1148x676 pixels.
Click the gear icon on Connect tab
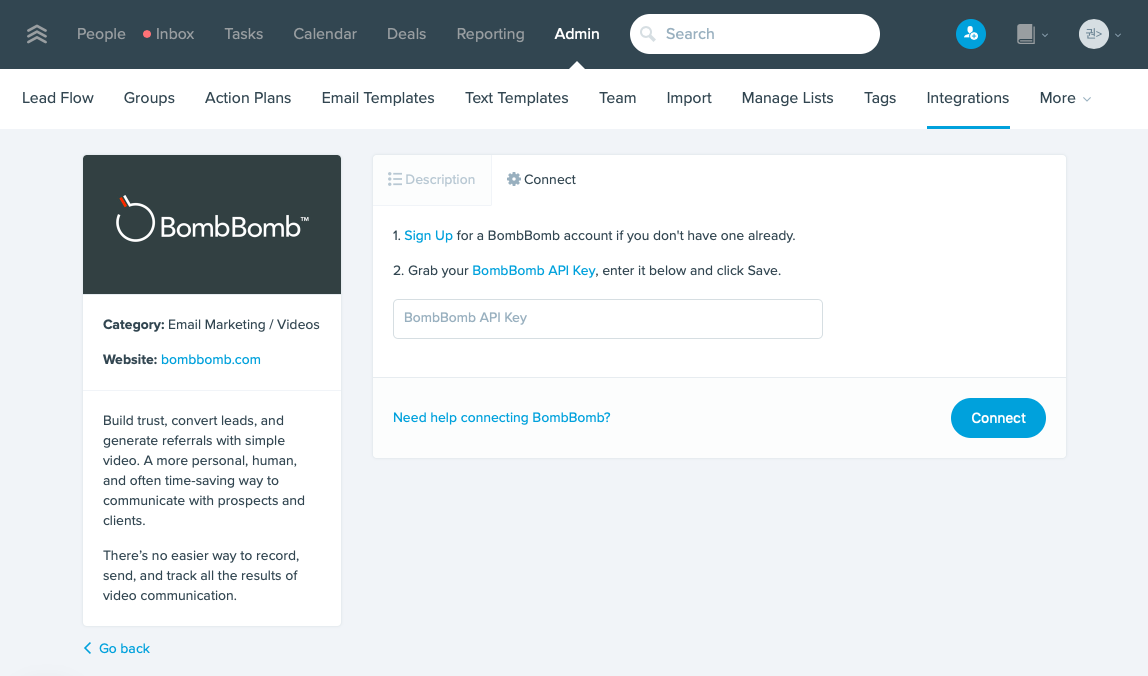514,179
